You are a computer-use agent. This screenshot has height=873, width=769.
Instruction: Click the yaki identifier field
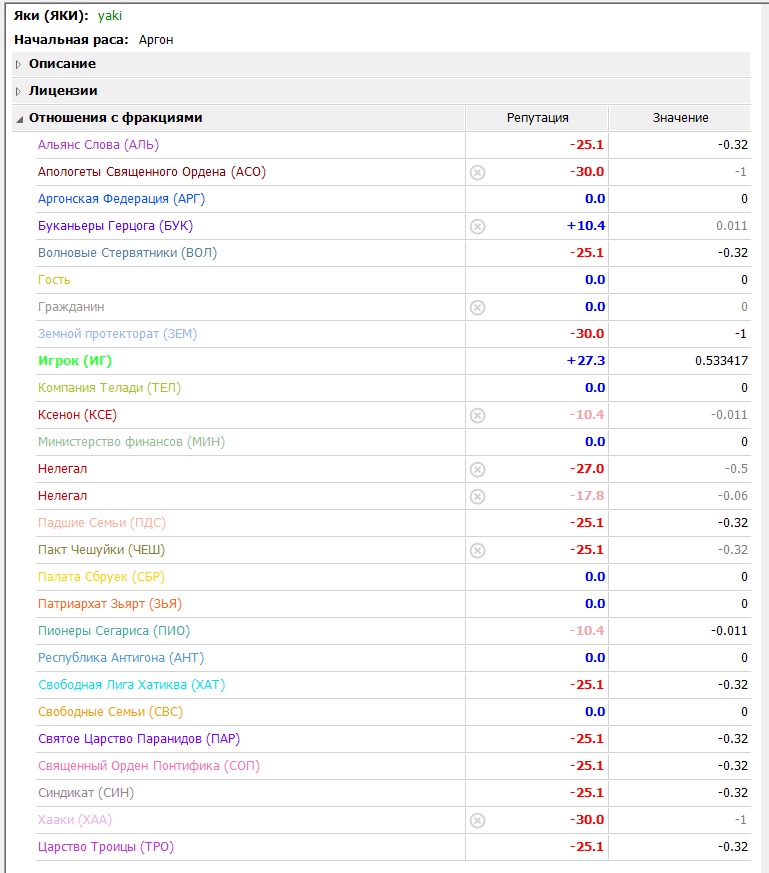coord(110,16)
